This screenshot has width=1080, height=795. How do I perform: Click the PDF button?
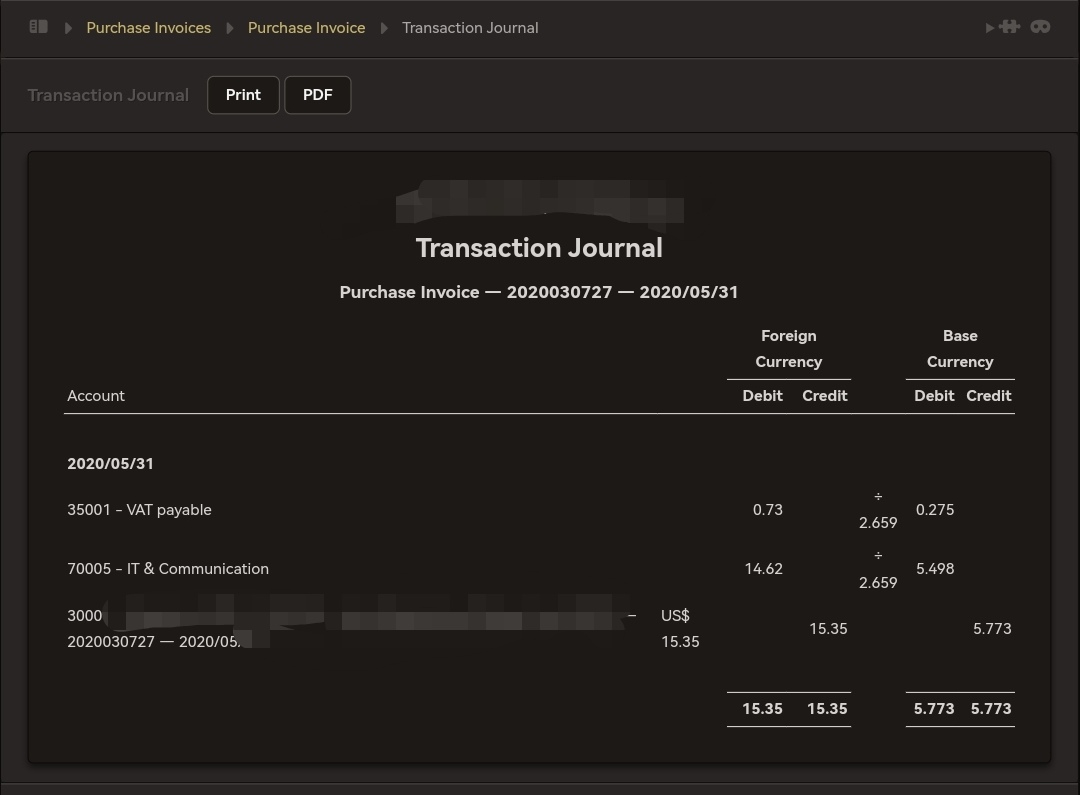coord(318,94)
